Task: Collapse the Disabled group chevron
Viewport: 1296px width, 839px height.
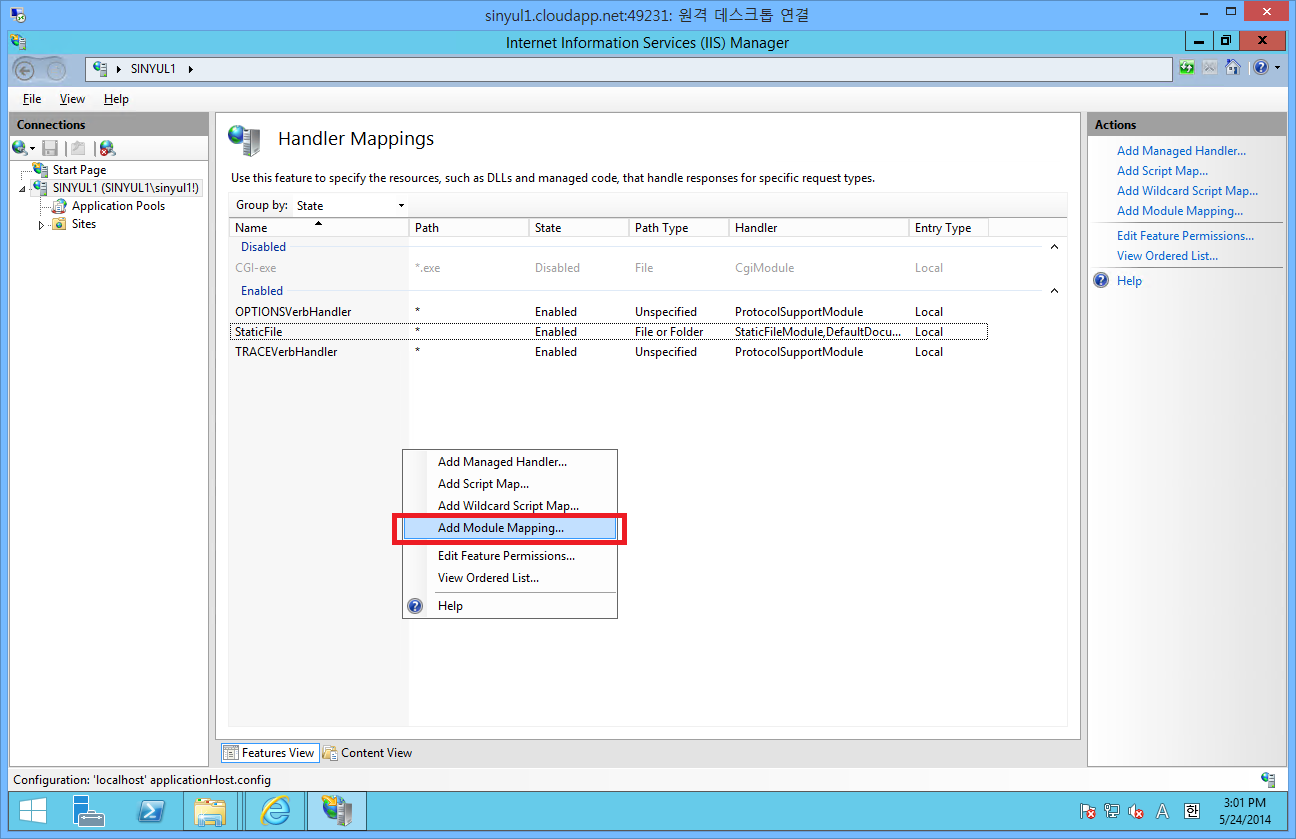Action: (1054, 247)
